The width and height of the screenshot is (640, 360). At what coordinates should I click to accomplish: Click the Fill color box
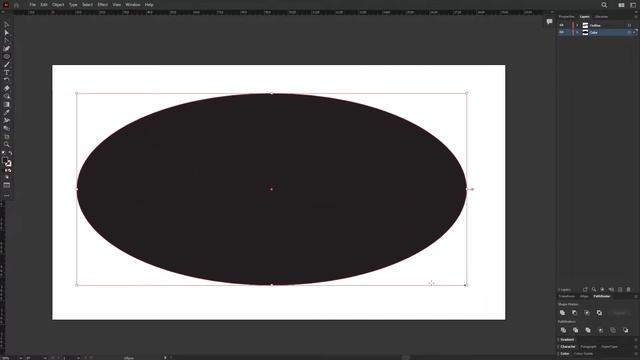click(4, 160)
